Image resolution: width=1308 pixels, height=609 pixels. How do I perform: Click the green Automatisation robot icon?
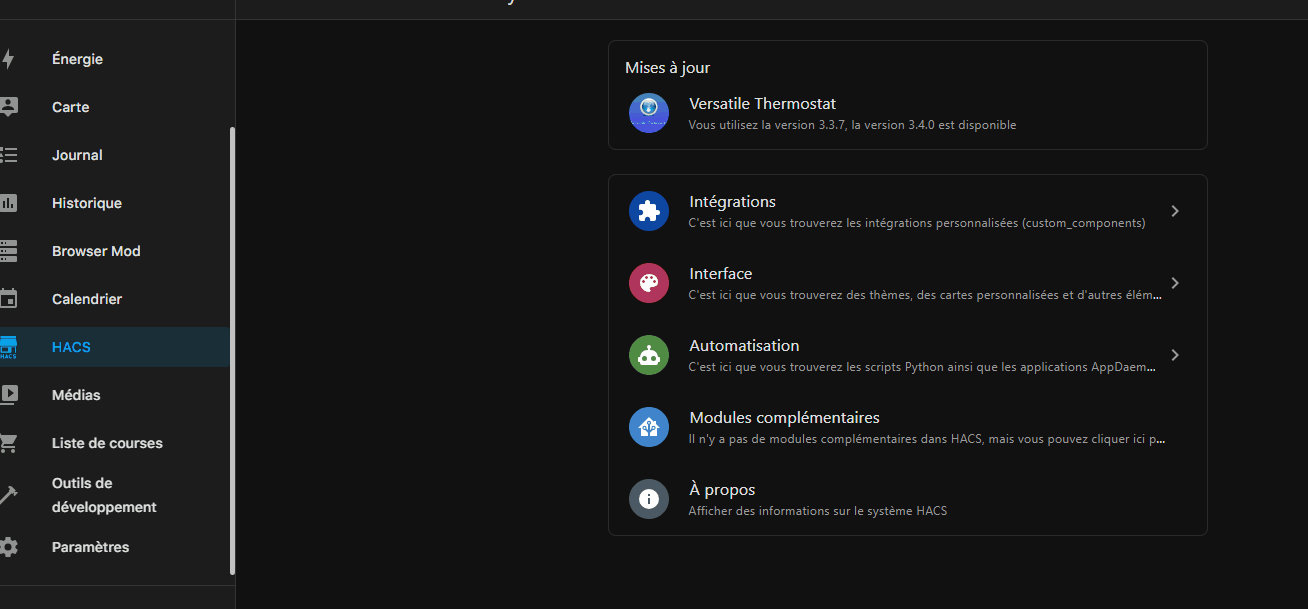tap(649, 355)
